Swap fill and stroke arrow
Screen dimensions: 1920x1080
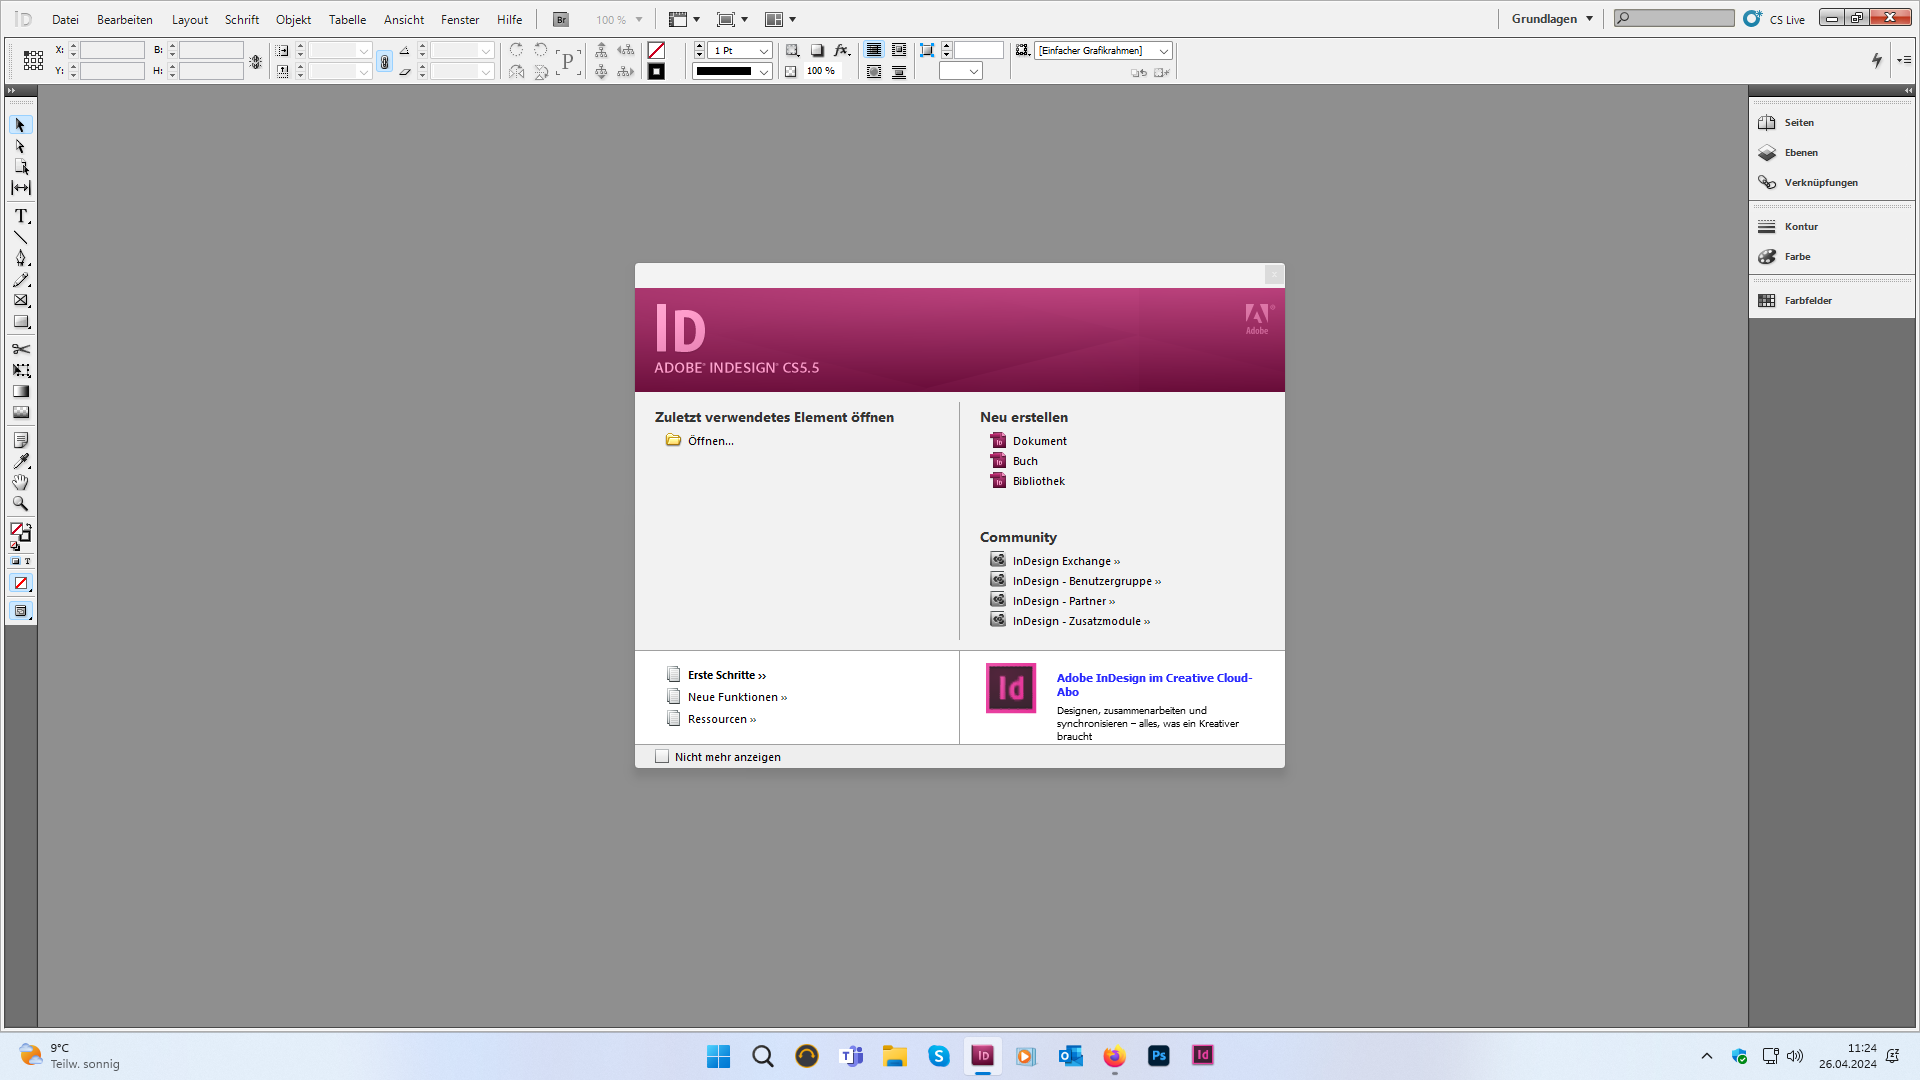coord(28,525)
